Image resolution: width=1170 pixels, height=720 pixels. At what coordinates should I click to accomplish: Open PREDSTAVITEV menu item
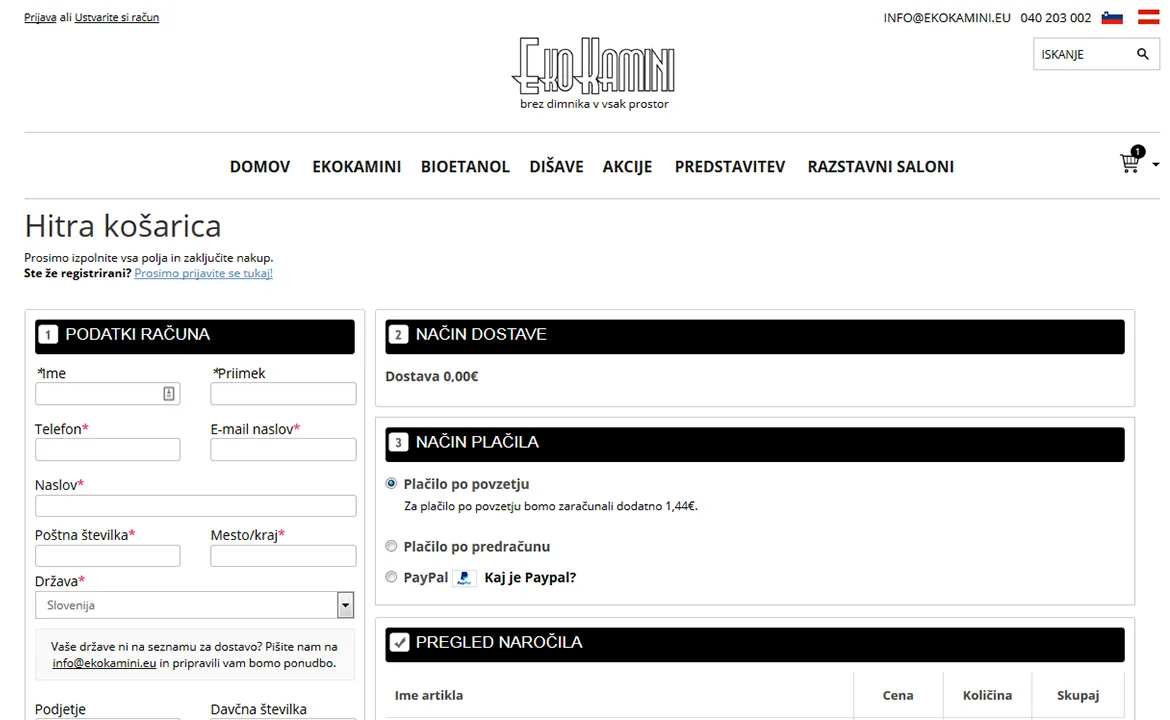730,166
